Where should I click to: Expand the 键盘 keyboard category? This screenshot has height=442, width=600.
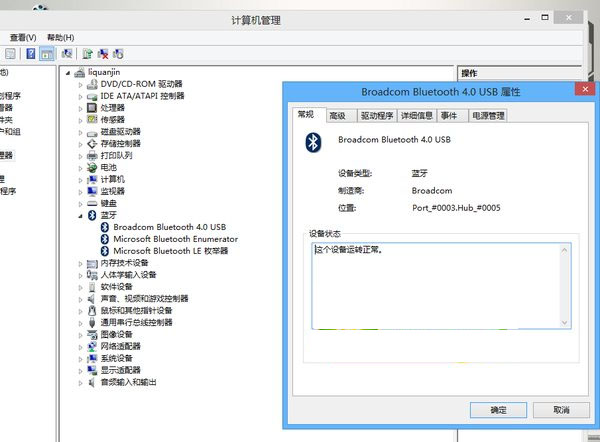pos(81,203)
